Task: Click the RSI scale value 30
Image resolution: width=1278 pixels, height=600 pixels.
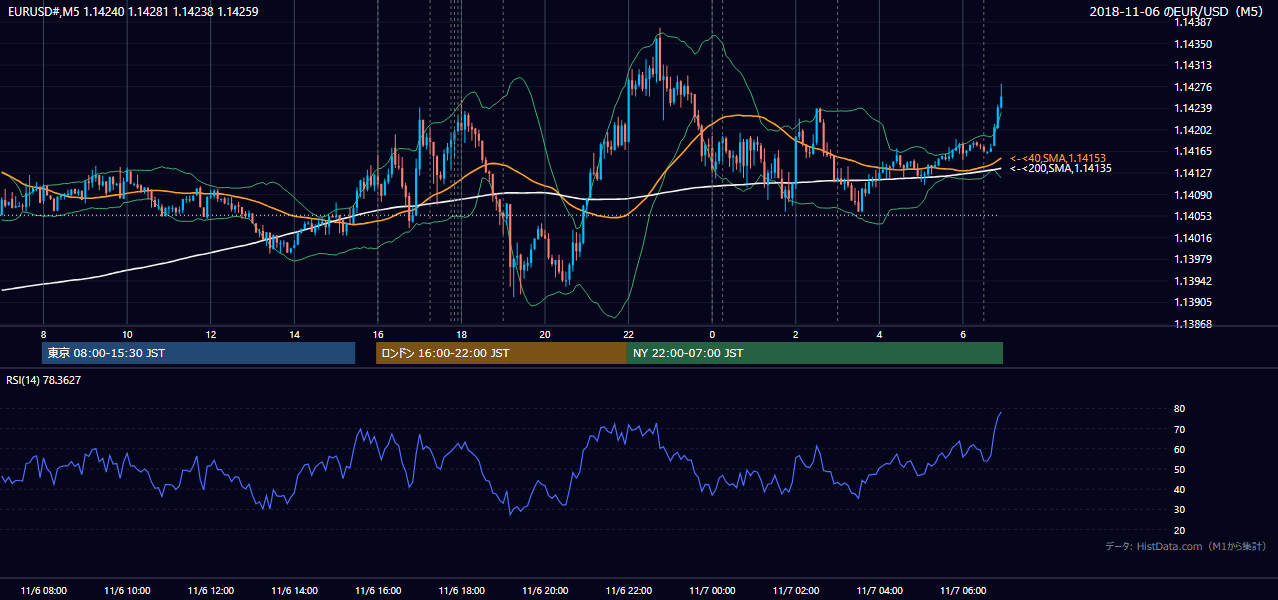Action: pos(1179,510)
